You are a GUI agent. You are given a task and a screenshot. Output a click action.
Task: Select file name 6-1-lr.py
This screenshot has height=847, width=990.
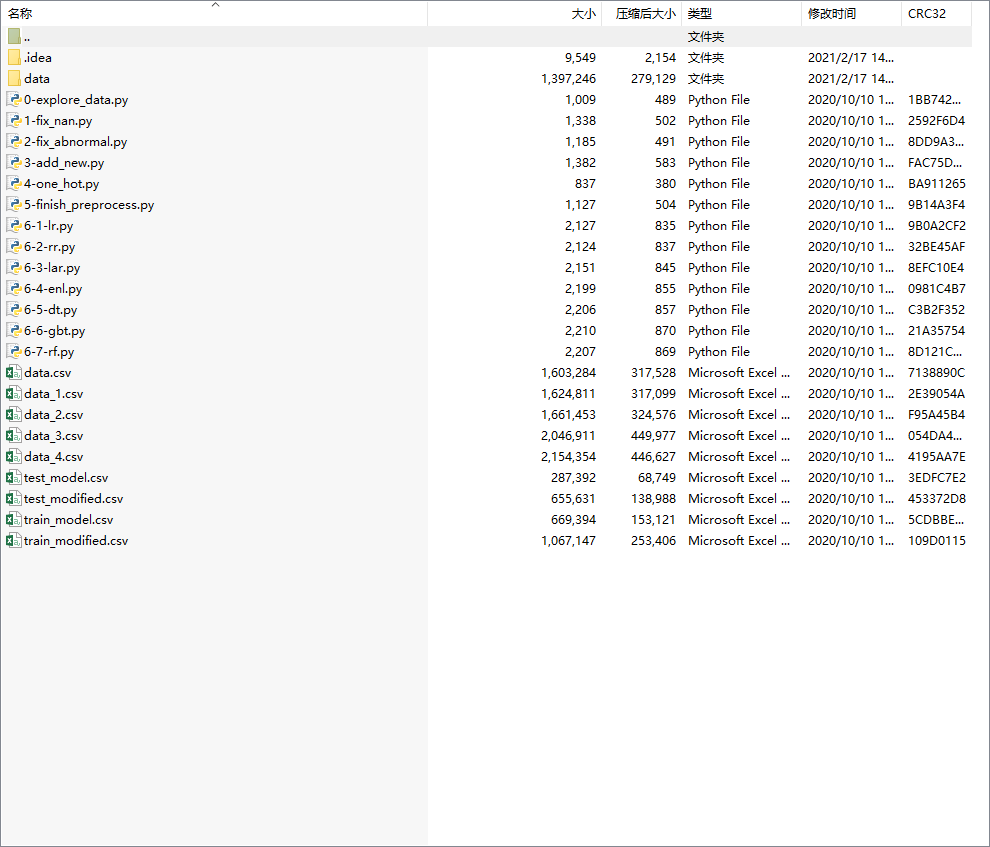[x=49, y=225]
